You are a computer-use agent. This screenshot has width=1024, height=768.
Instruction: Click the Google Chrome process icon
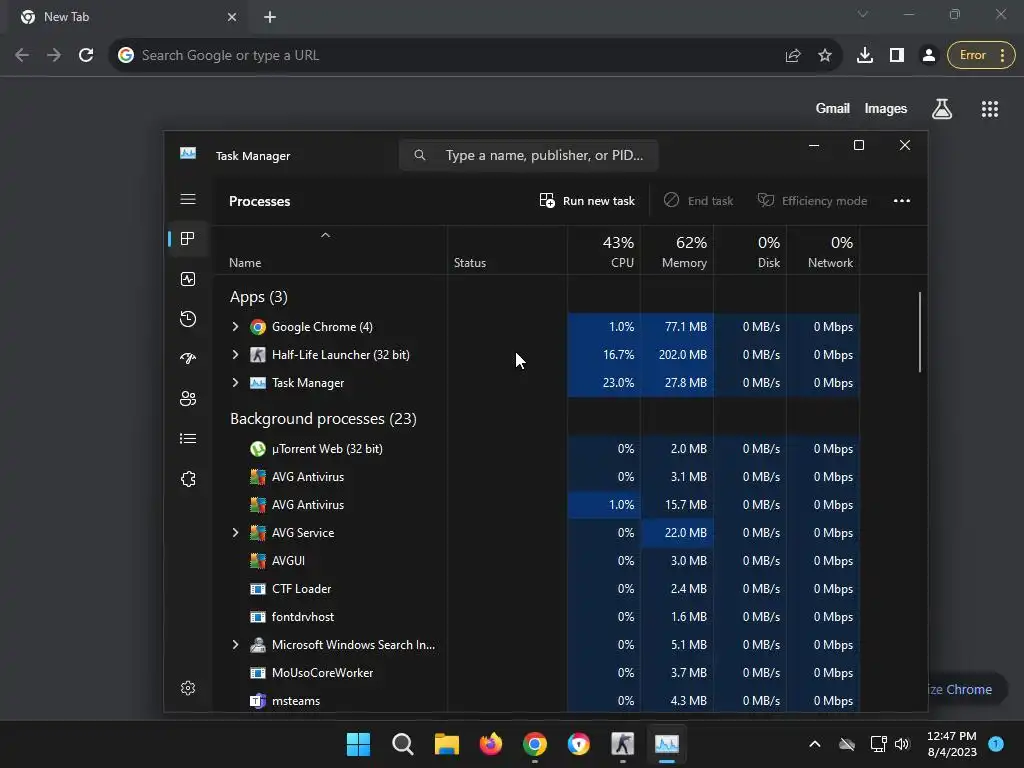click(x=258, y=327)
